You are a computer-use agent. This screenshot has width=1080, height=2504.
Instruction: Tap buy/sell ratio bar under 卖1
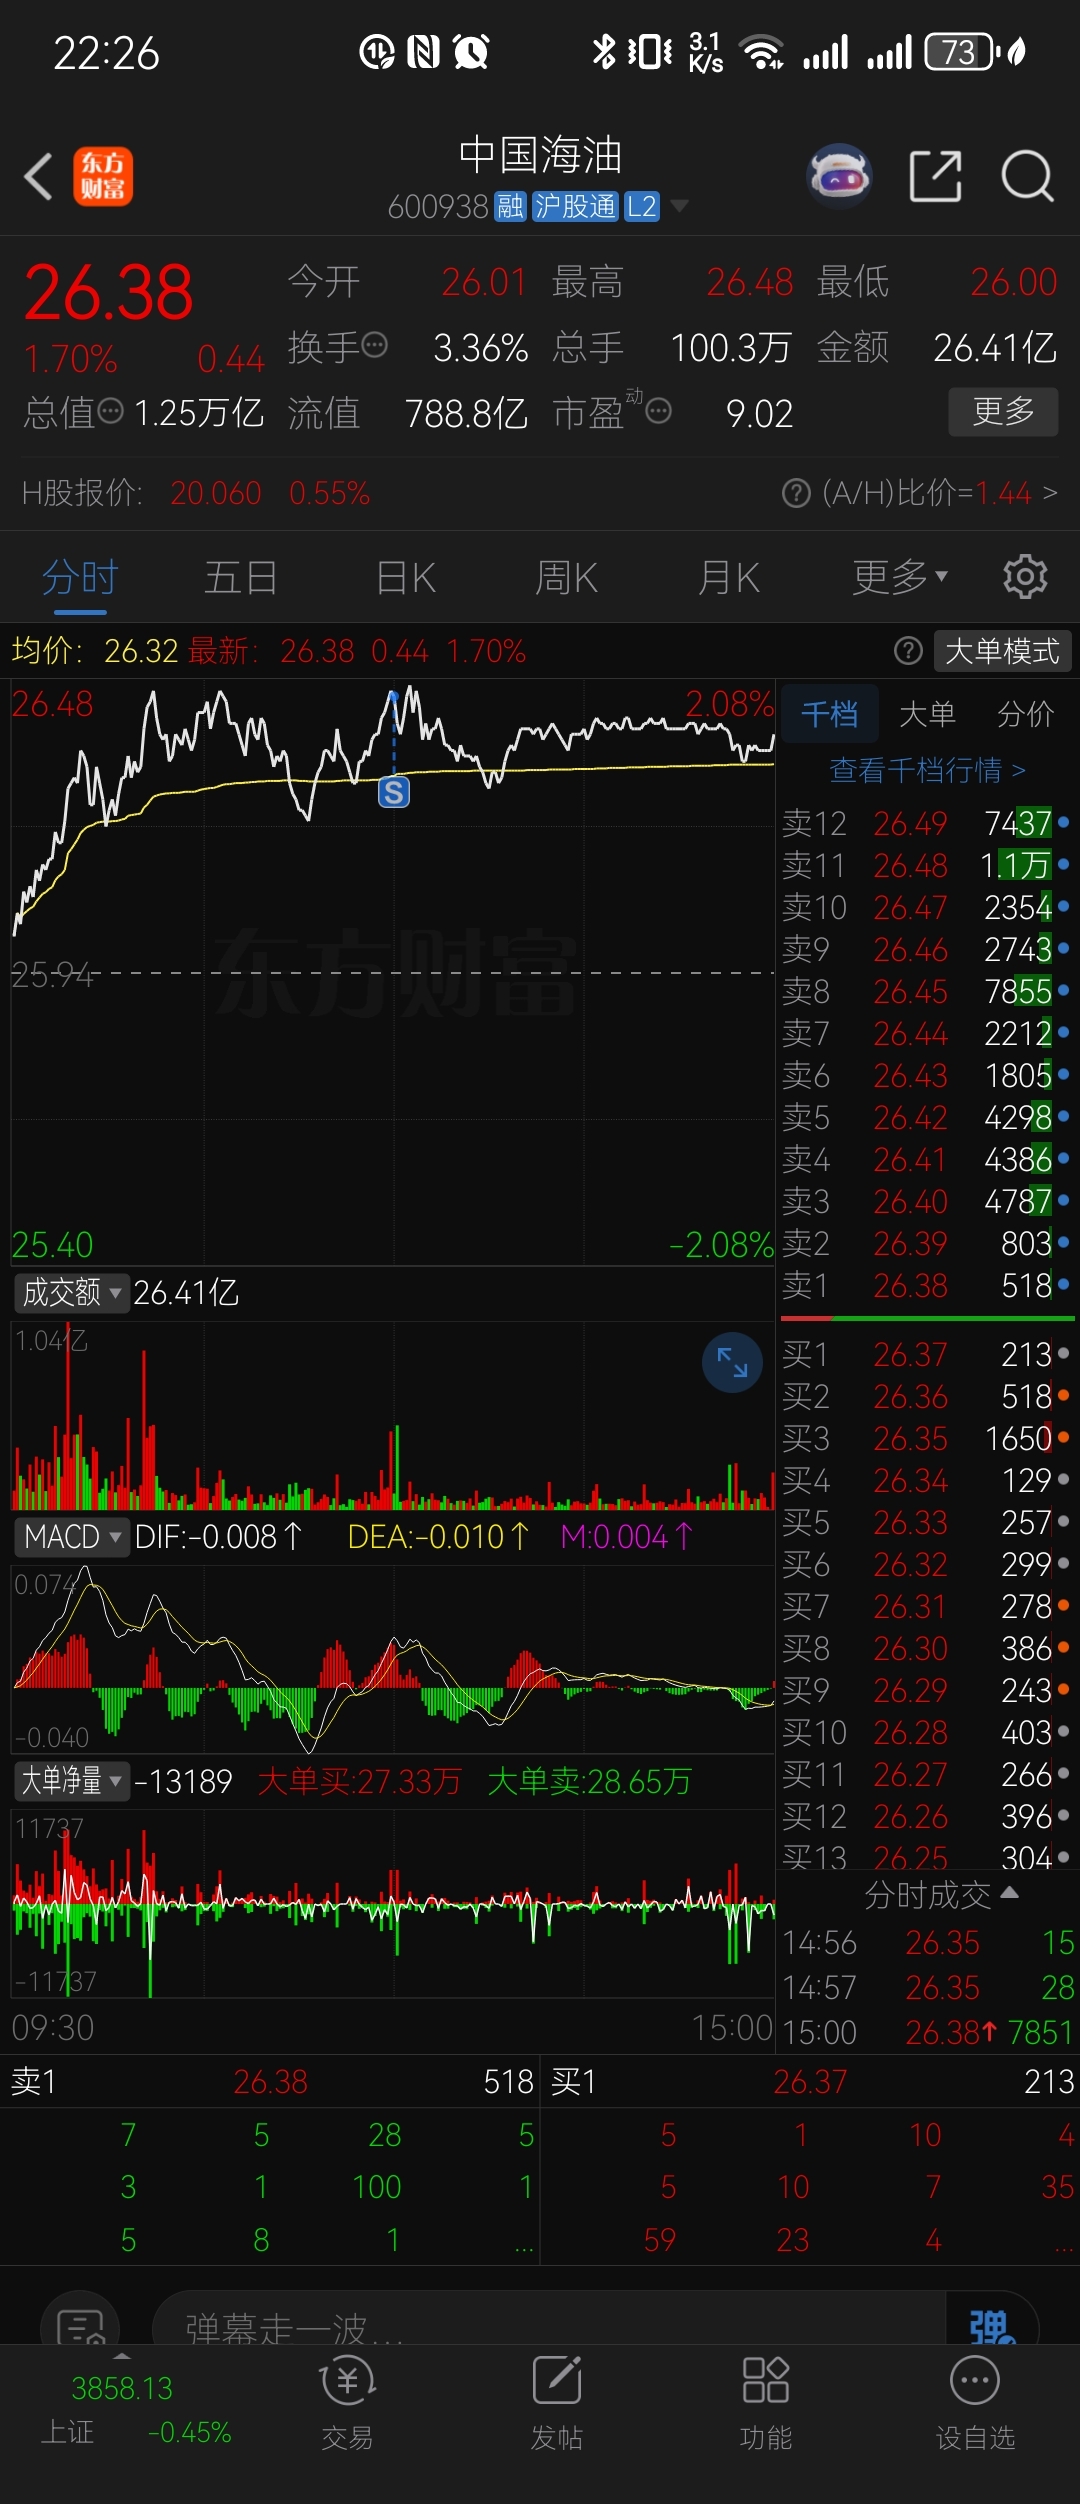pyautogui.click(x=928, y=1319)
